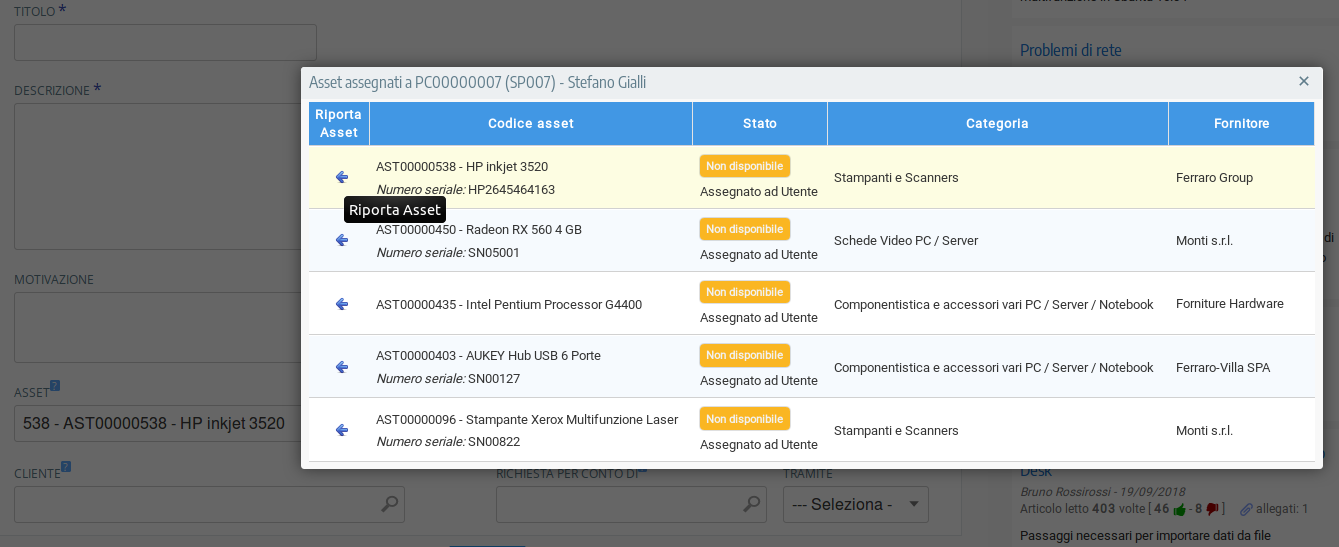Click arrow for AST00000096 Stampante Xerox
The width and height of the screenshot is (1339, 547).
[x=341, y=430]
